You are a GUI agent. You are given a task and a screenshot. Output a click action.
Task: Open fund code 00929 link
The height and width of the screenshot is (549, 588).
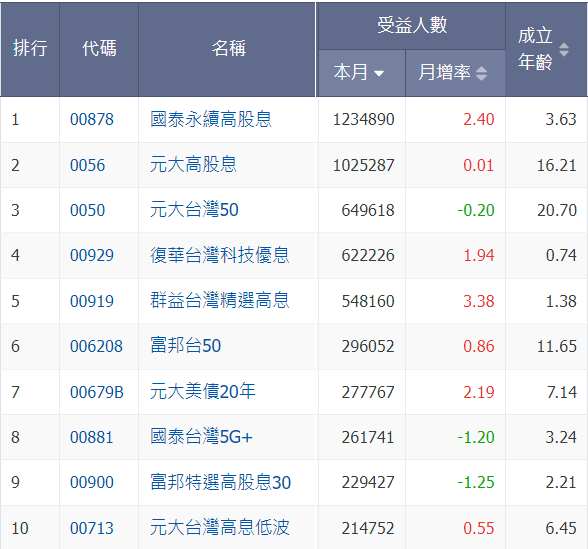pos(92,255)
